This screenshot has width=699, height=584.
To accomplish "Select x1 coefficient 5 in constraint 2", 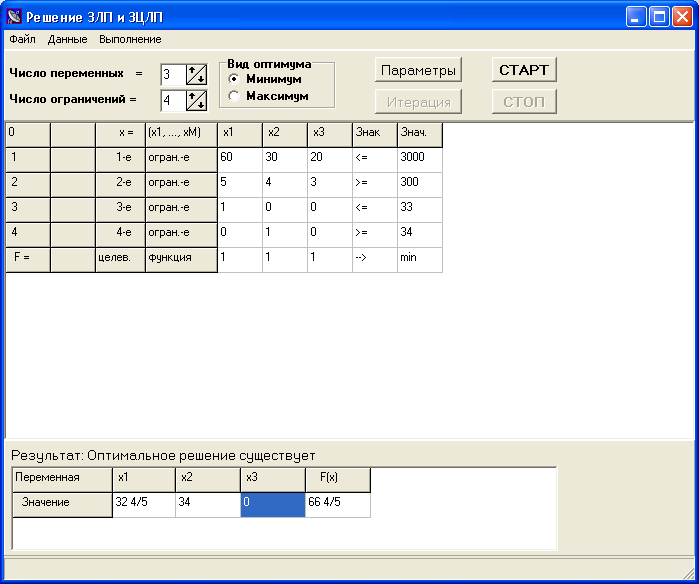I will tap(240, 185).
